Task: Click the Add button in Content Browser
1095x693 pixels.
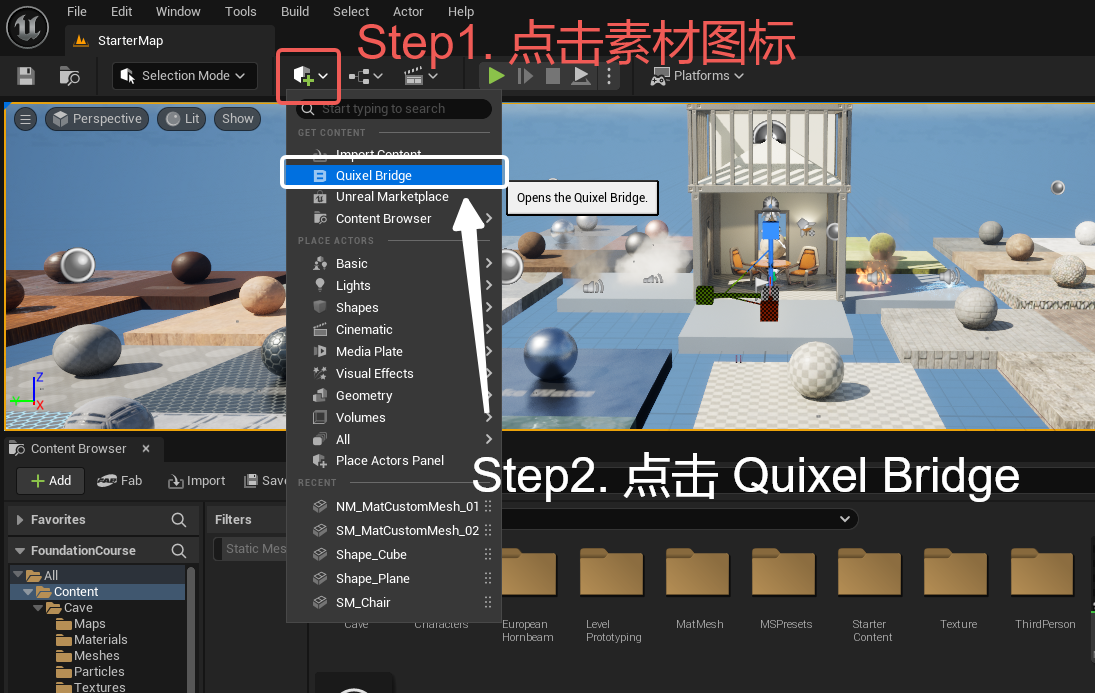Action: 51,481
